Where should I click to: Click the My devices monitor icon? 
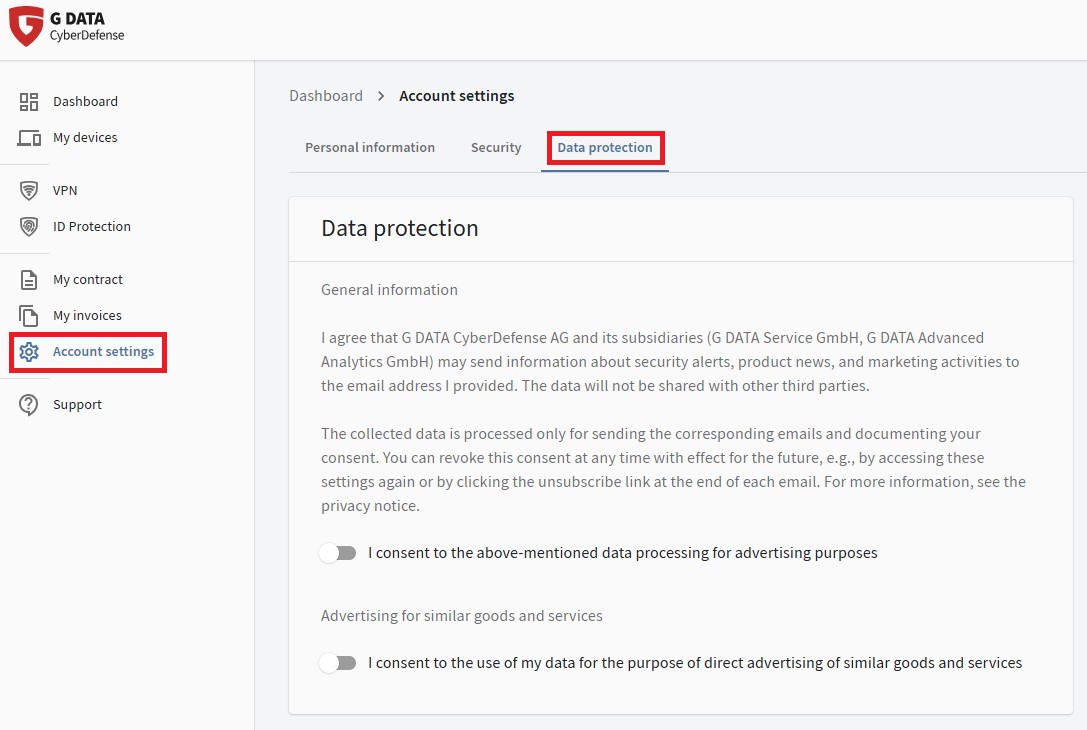[x=29, y=138]
